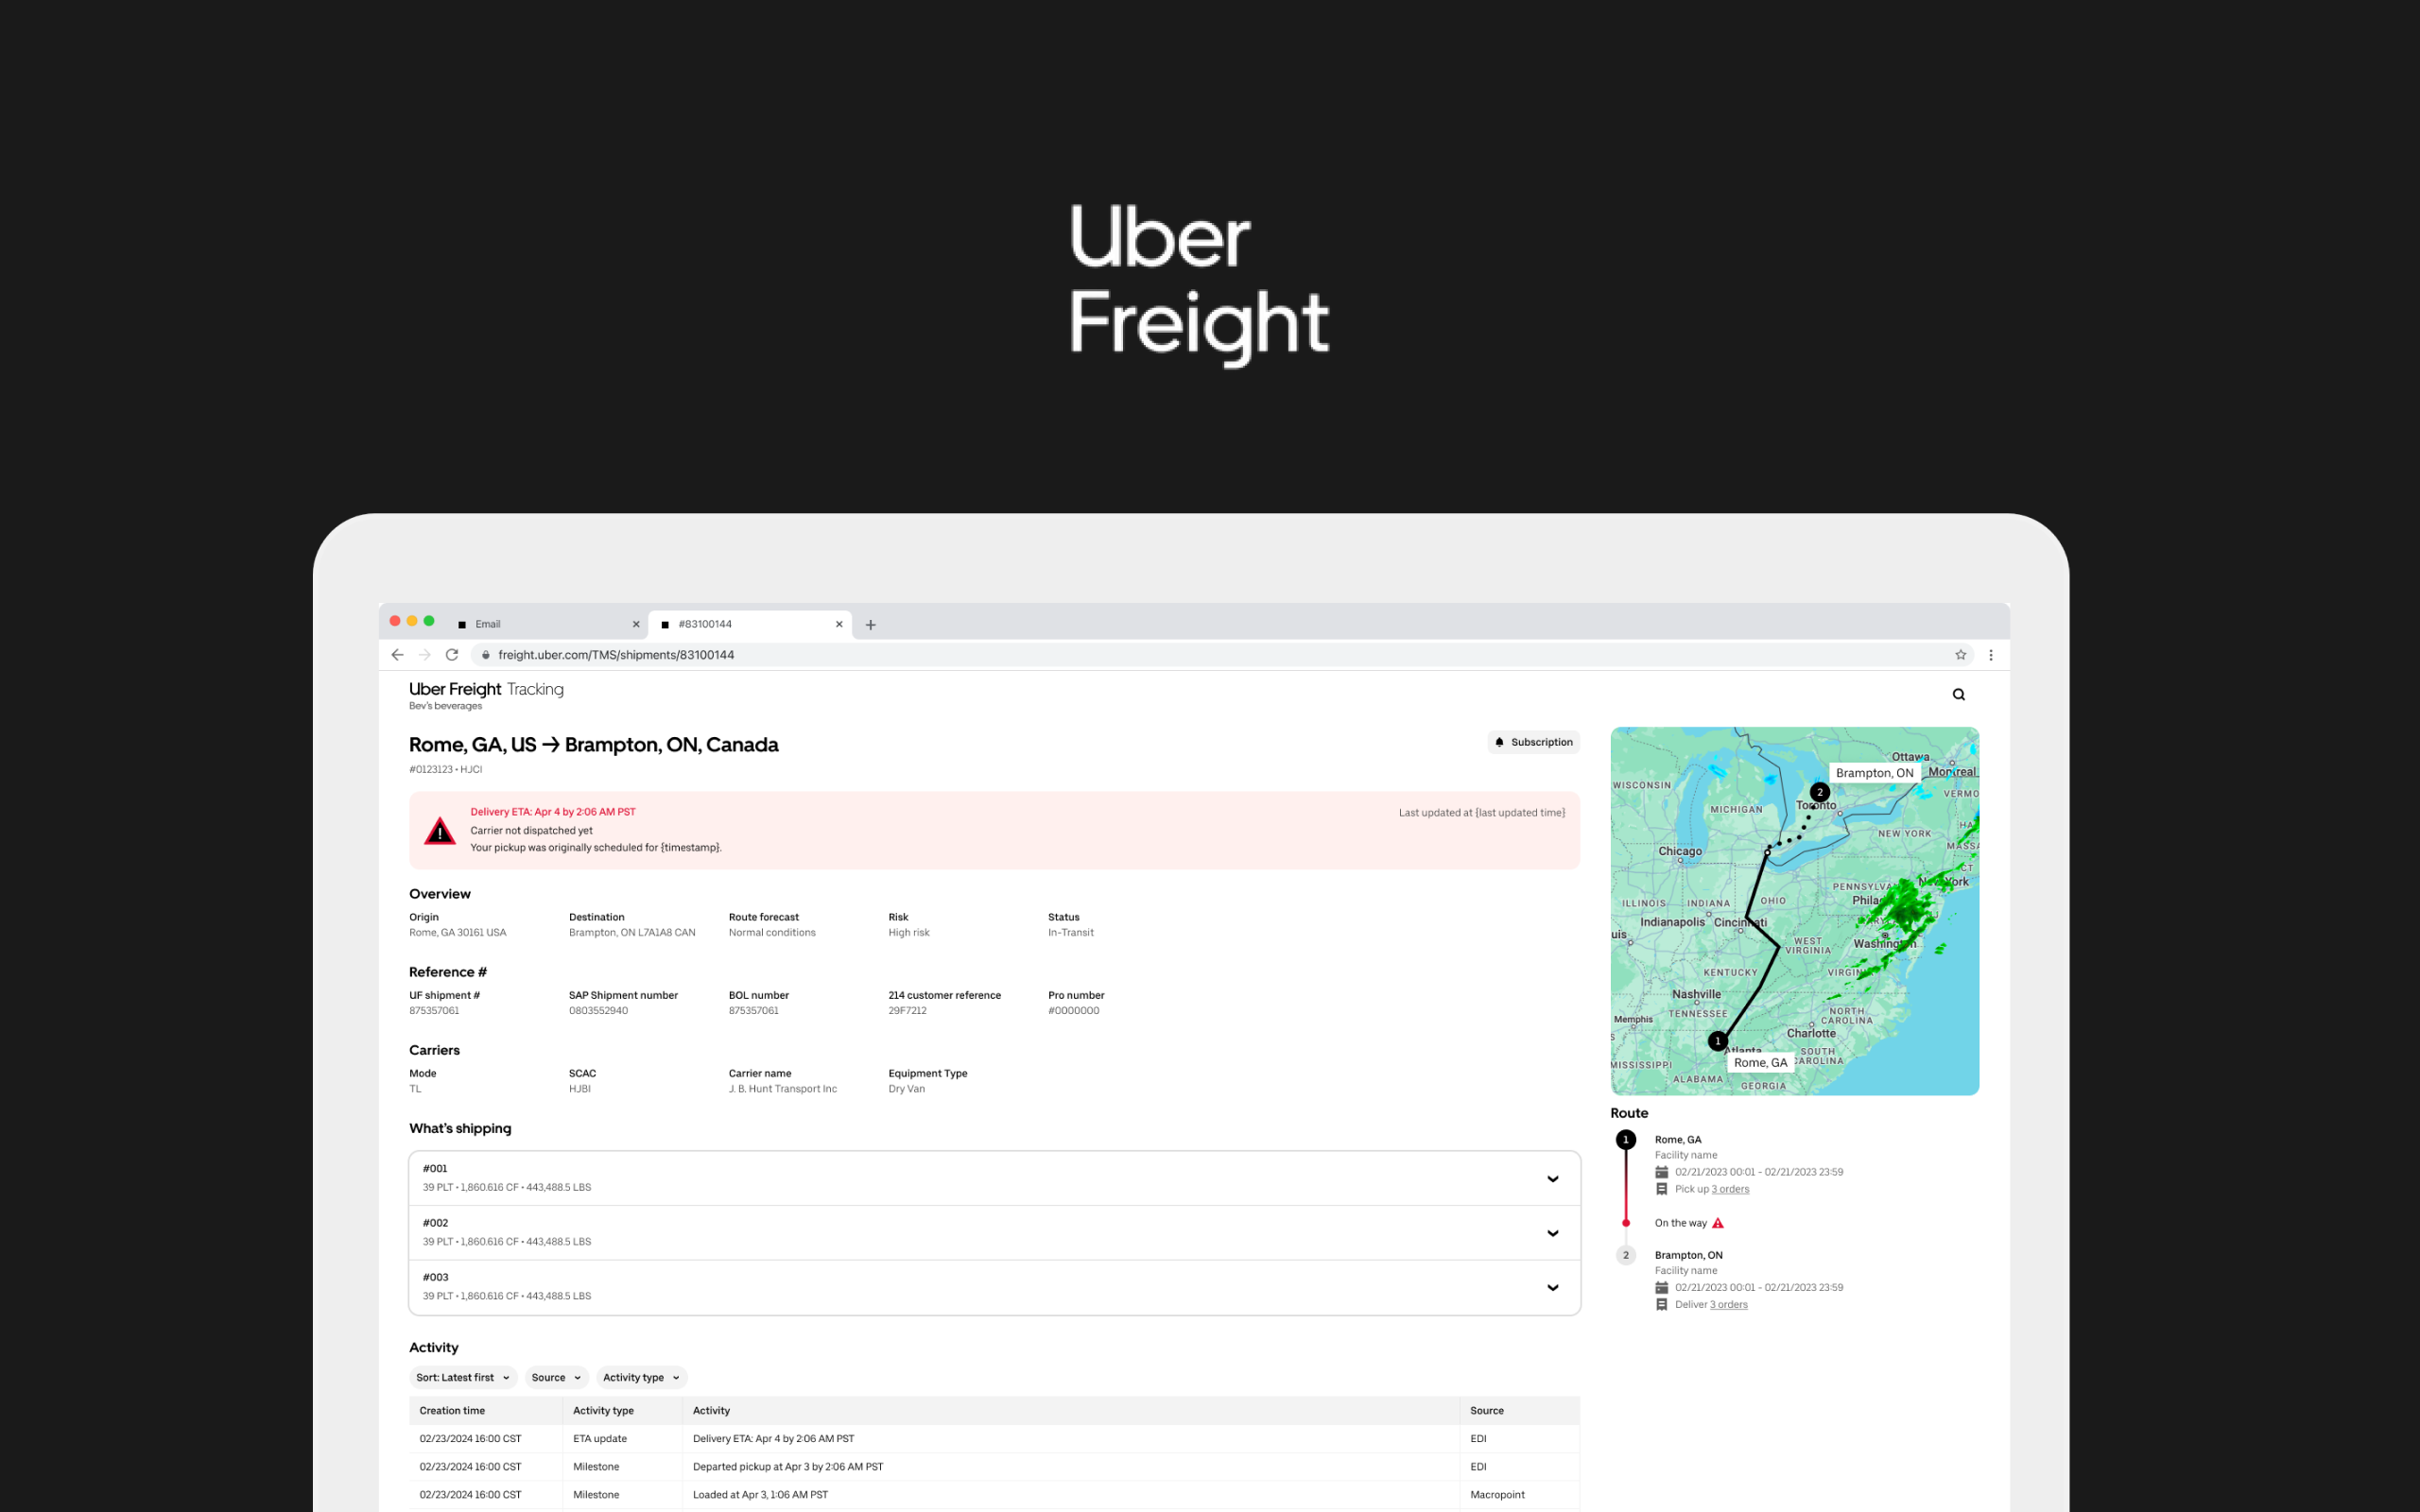
Task: Click the site lock icon in address bar
Action: (486, 655)
